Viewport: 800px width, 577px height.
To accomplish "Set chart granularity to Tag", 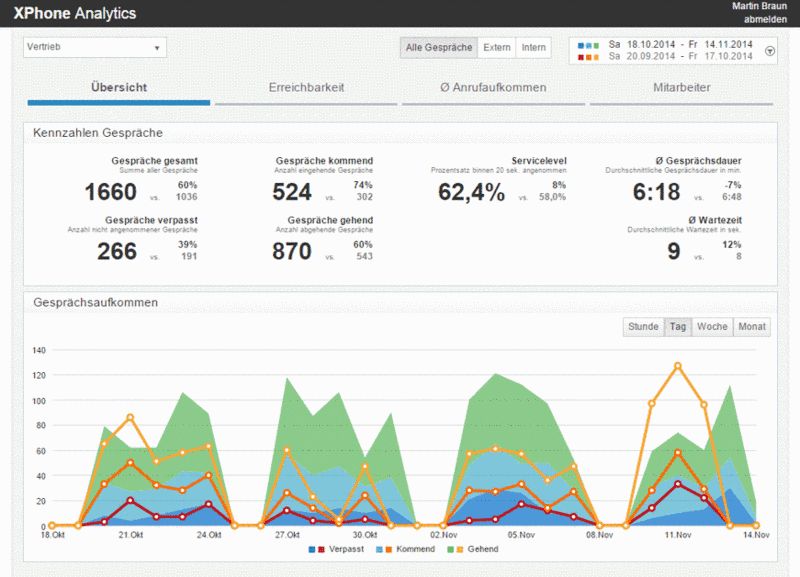I will click(x=678, y=327).
